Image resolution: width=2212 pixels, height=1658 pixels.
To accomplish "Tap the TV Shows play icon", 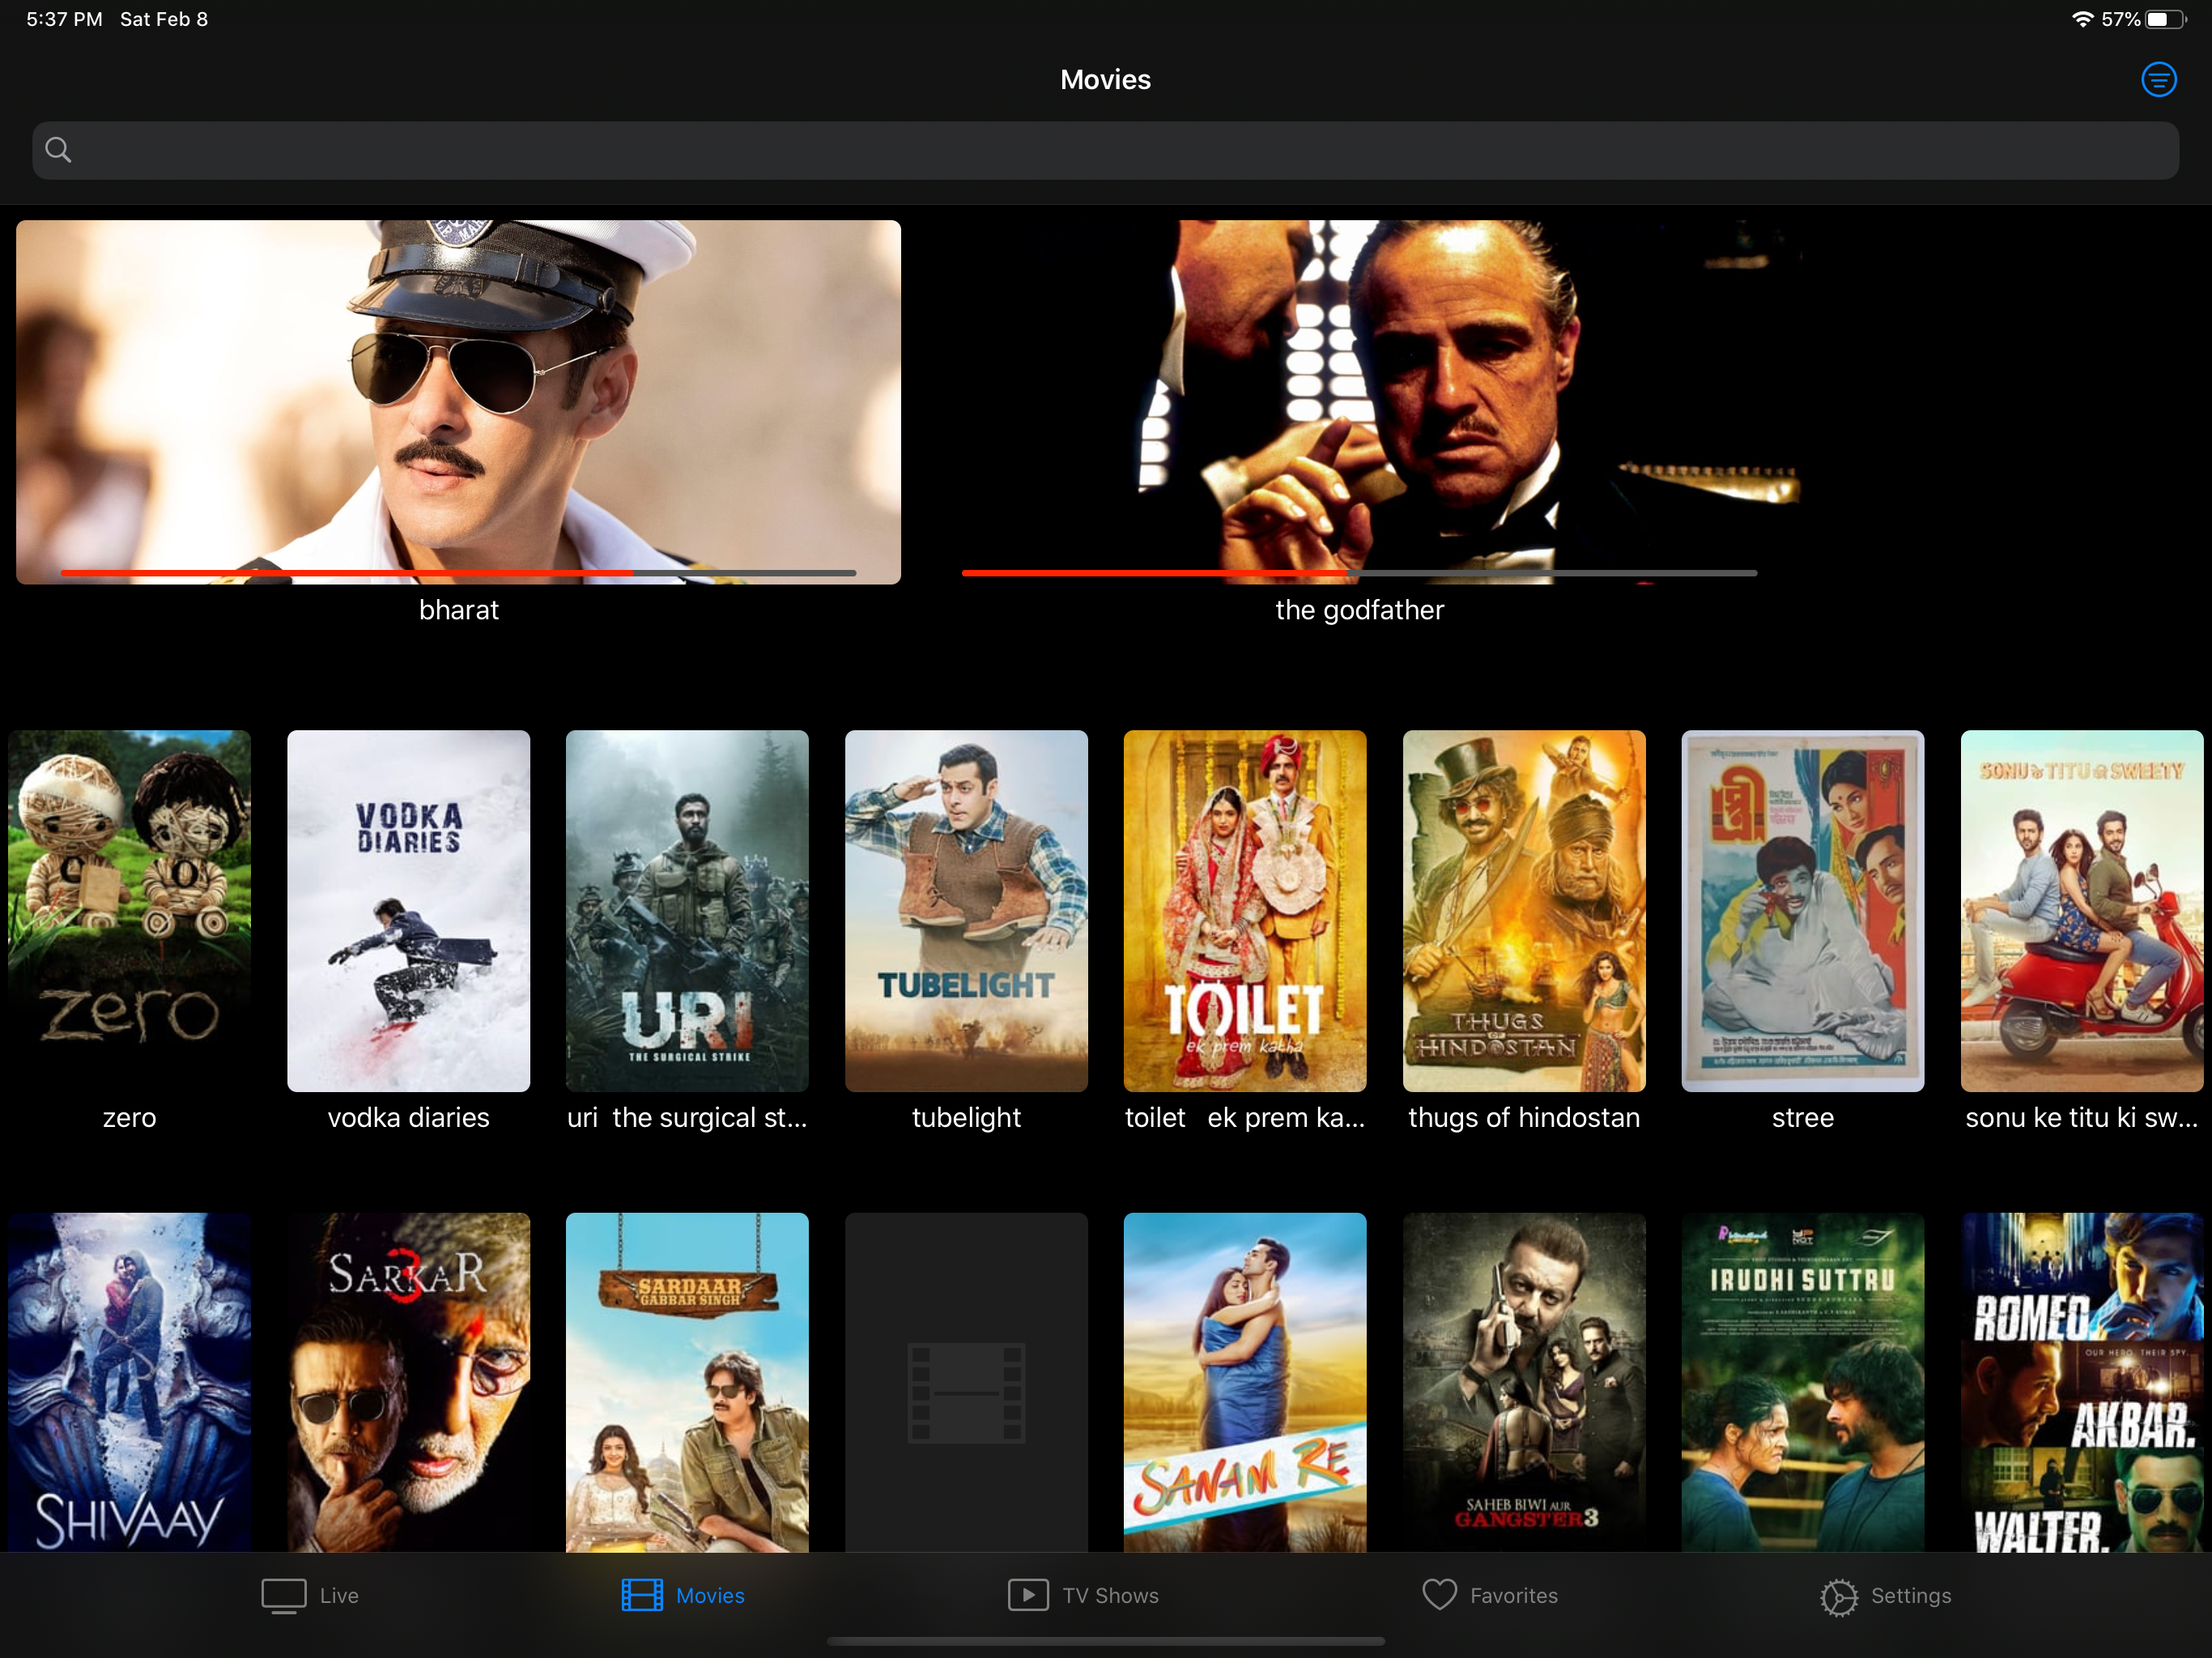I will click(x=1027, y=1595).
